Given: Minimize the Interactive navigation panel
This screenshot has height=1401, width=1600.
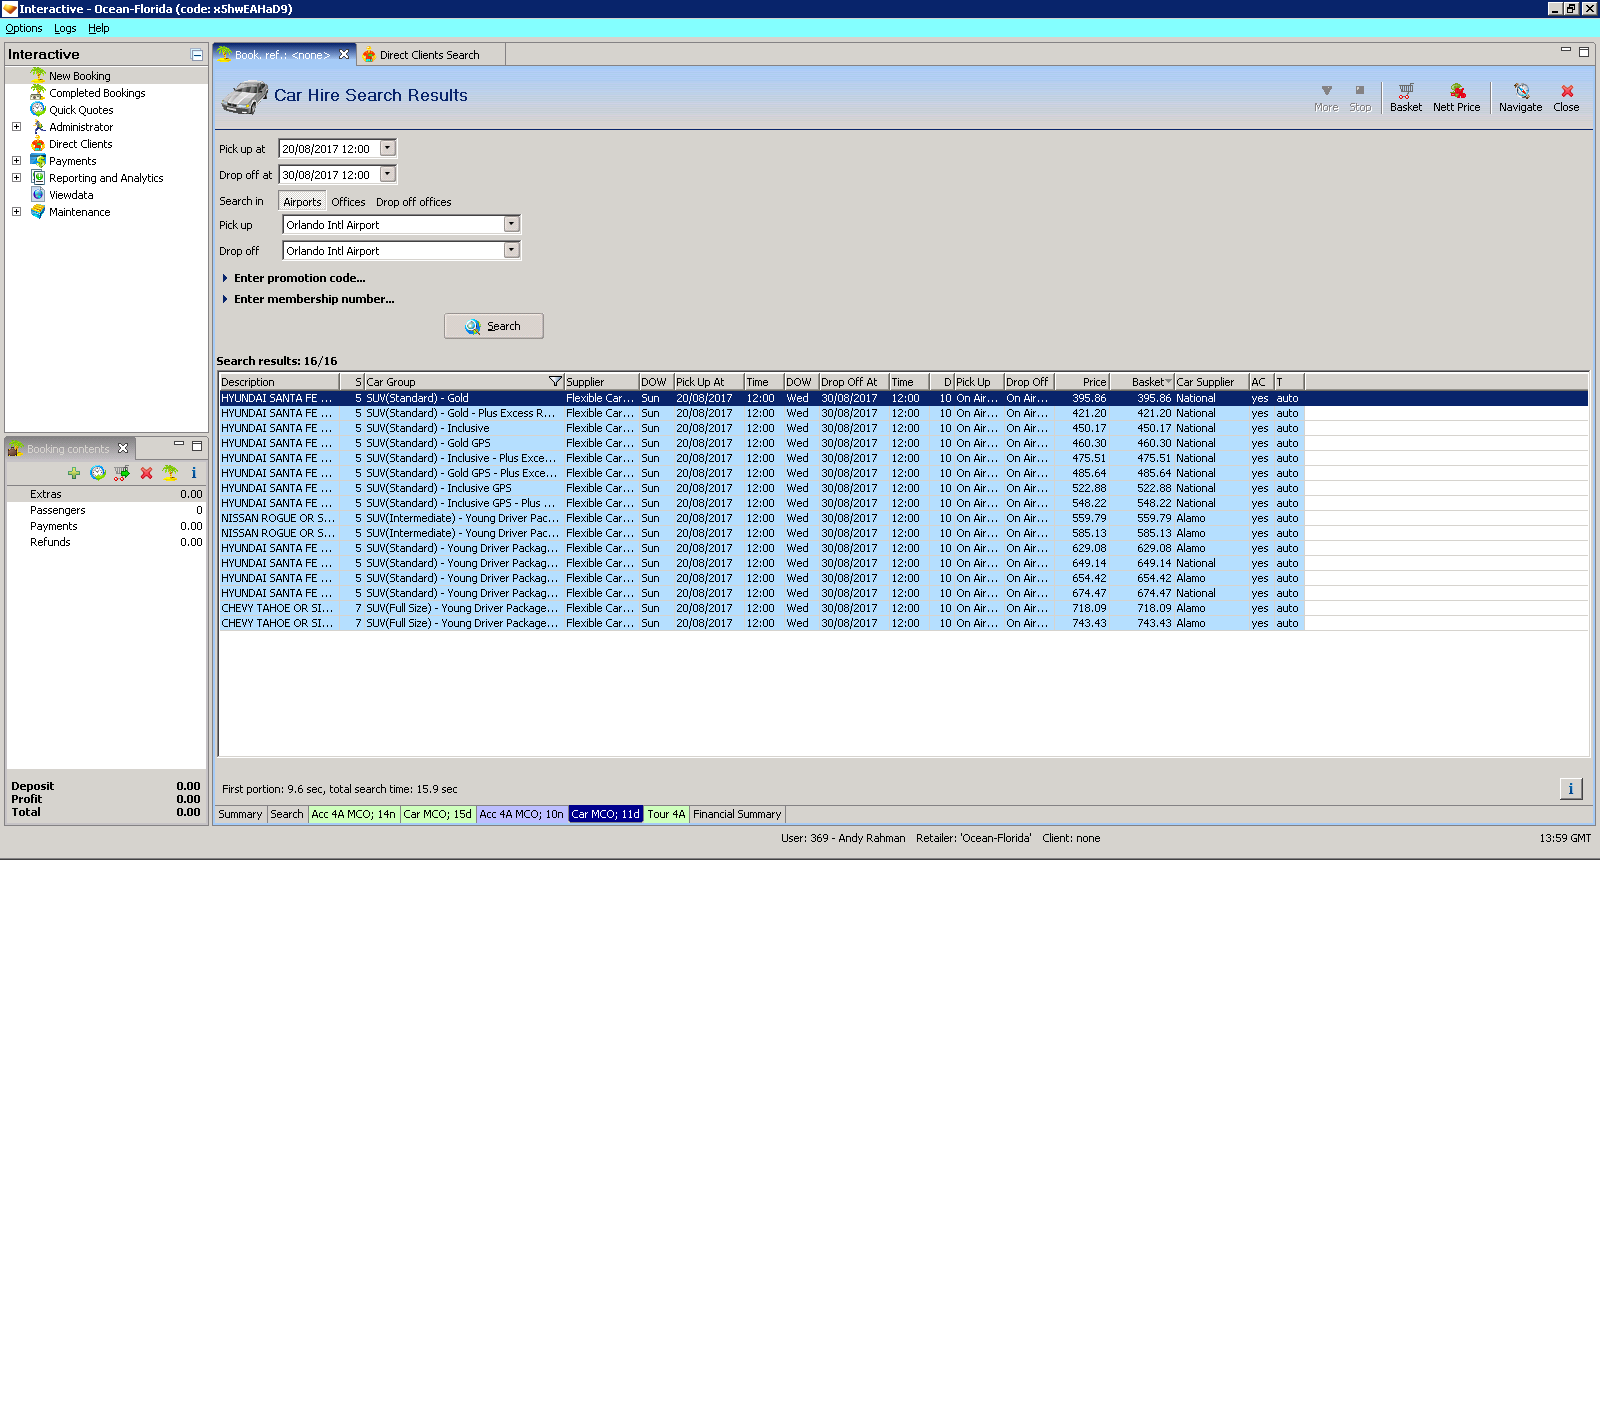Looking at the screenshot, I should [197, 55].
